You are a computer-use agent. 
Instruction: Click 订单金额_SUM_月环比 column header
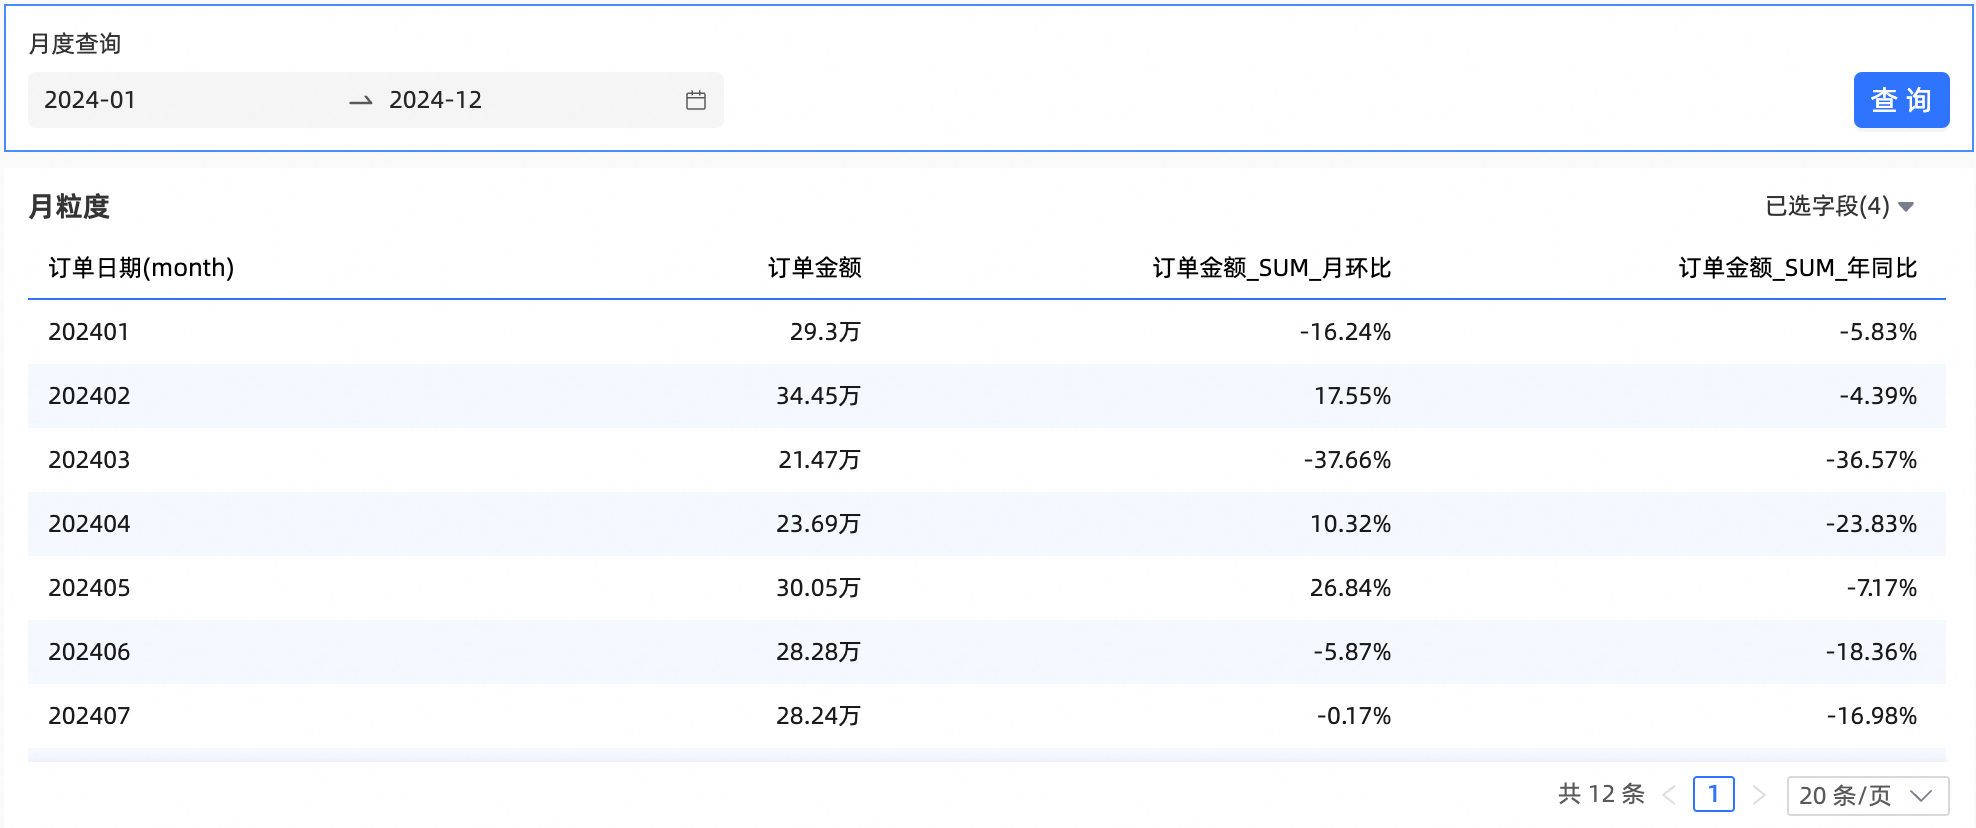point(1271,268)
